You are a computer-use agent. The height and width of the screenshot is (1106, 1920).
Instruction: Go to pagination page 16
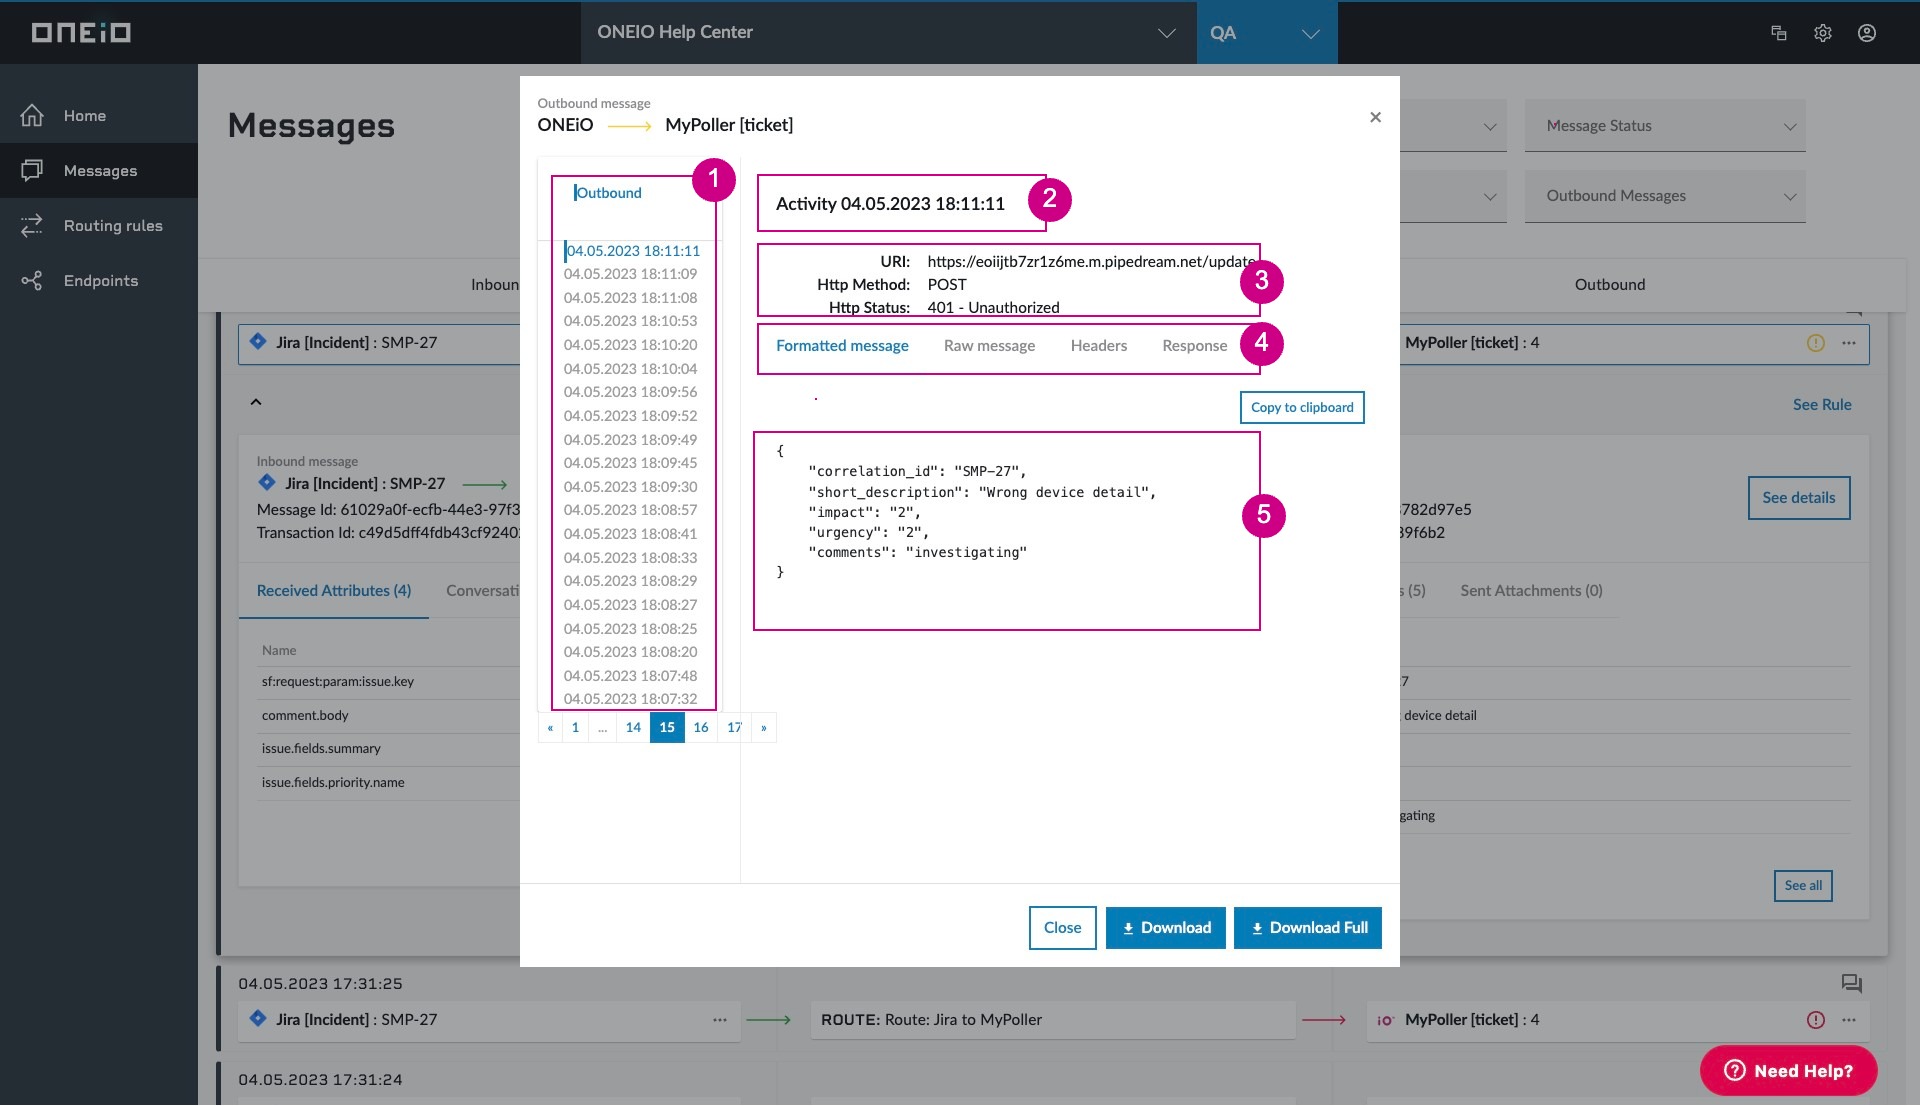click(701, 728)
